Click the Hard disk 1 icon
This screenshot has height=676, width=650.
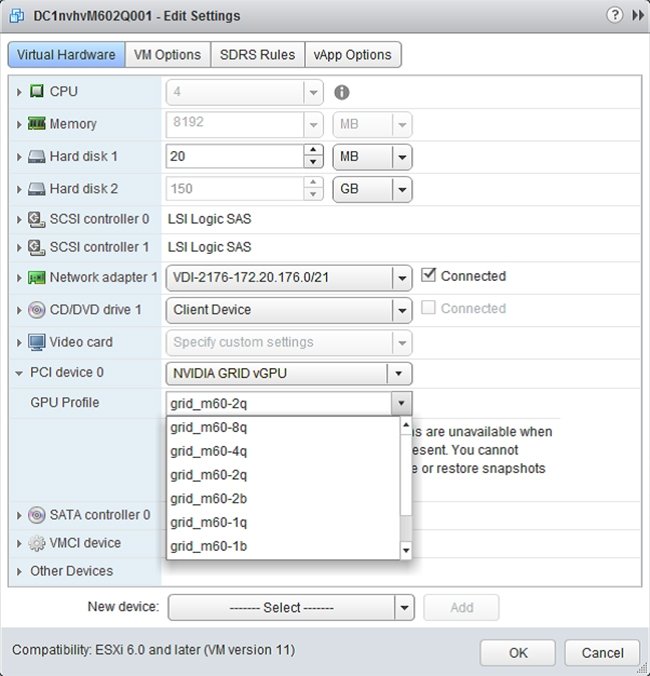pyautogui.click(x=36, y=157)
